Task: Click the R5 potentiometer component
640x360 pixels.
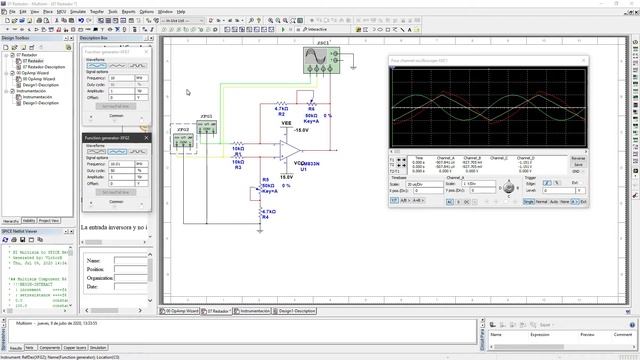Action: pos(260,189)
